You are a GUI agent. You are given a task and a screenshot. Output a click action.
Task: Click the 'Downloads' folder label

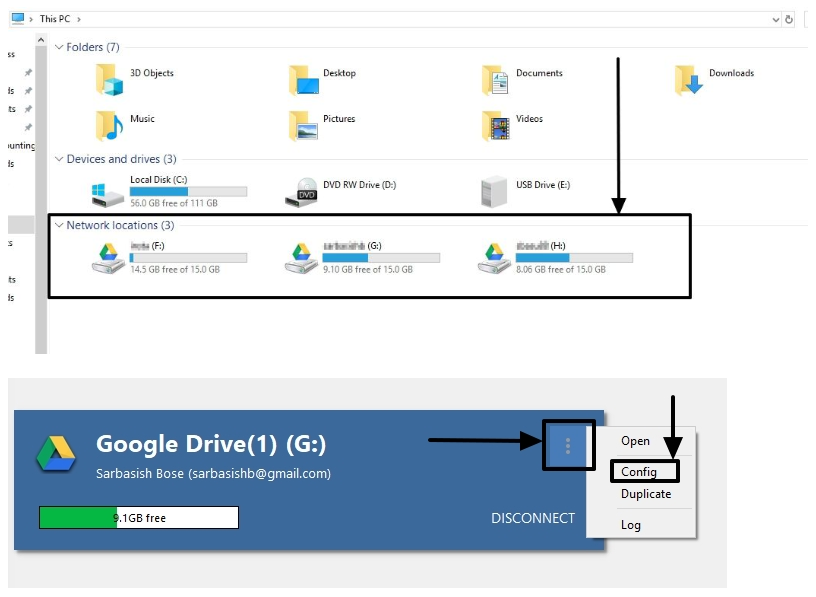click(x=731, y=73)
